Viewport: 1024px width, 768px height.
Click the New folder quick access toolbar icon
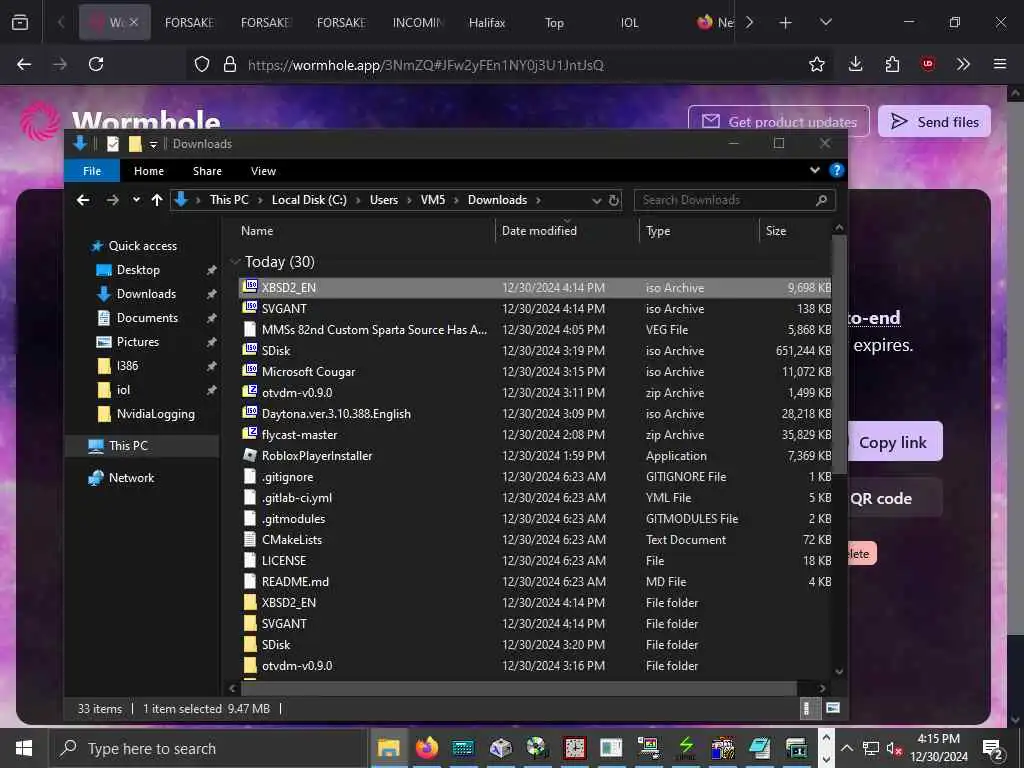point(135,144)
